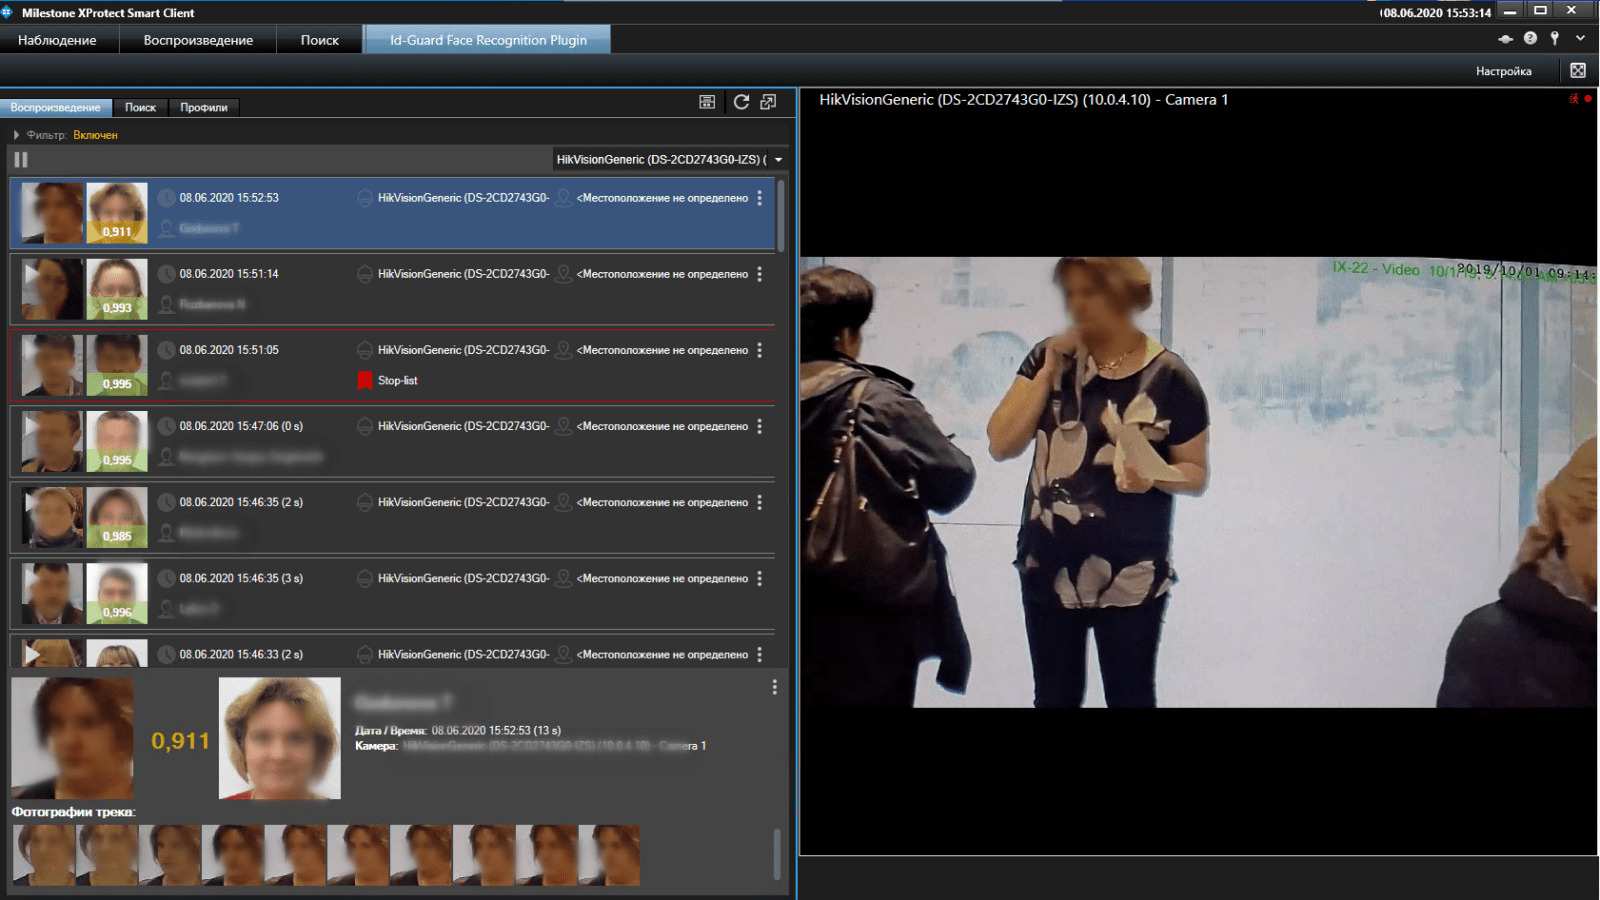Viewport: 1600px width, 900px height.
Task: Toggle full screen mode icon
Action: pyautogui.click(x=1578, y=70)
